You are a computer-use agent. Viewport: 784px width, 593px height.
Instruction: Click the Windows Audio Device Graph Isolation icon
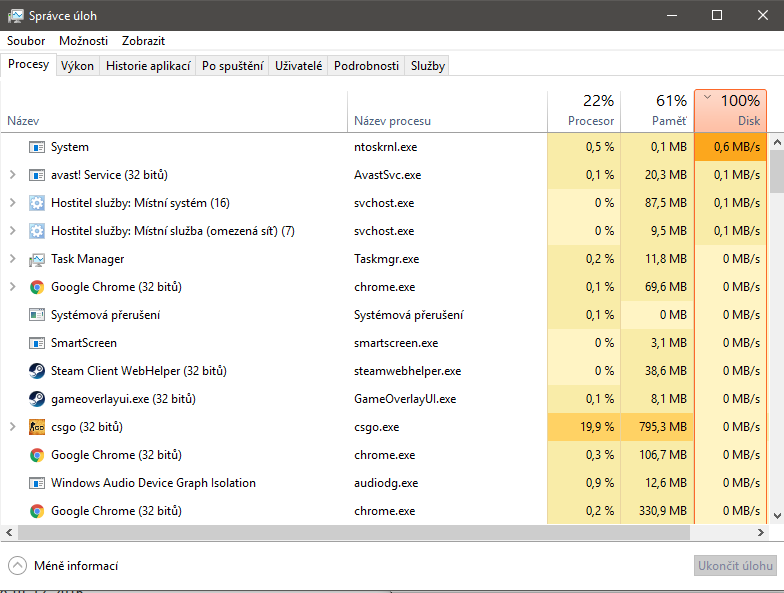coord(37,483)
